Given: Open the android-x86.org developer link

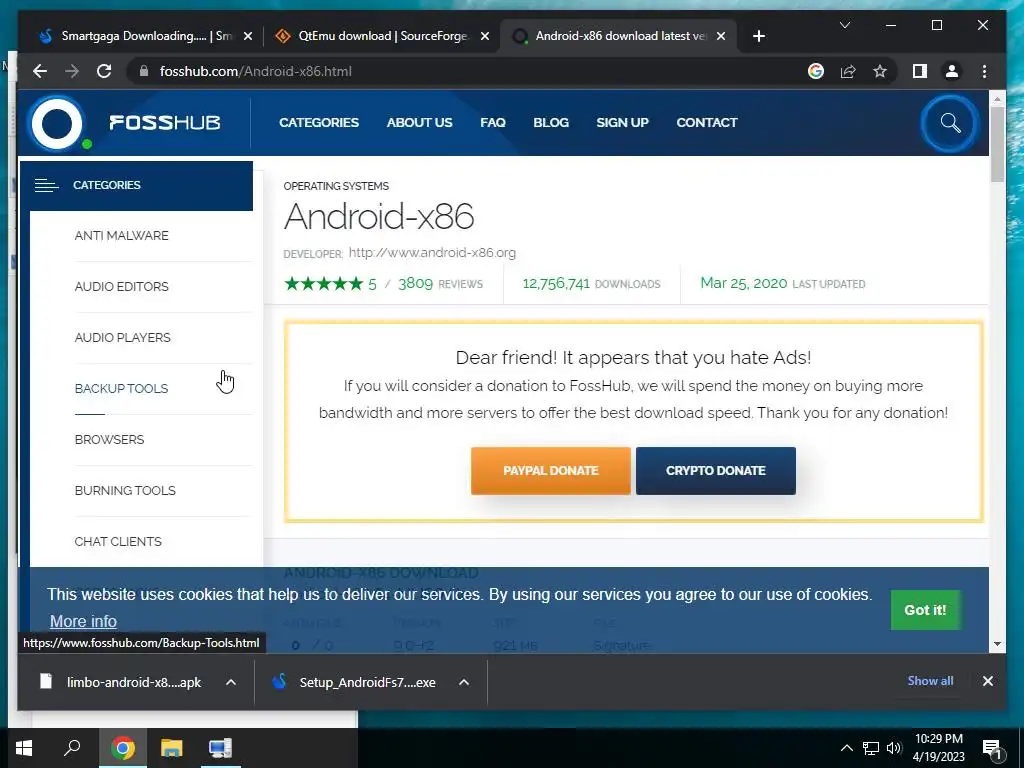Looking at the screenshot, I should click(432, 253).
